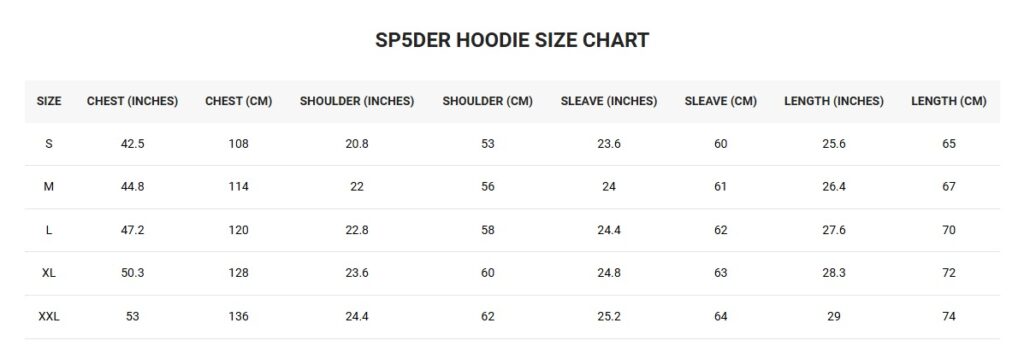Image resolution: width=1024 pixels, height=364 pixels.
Task: Click the SP5DER HOODIE SIZE CHART title
Action: click(x=512, y=40)
